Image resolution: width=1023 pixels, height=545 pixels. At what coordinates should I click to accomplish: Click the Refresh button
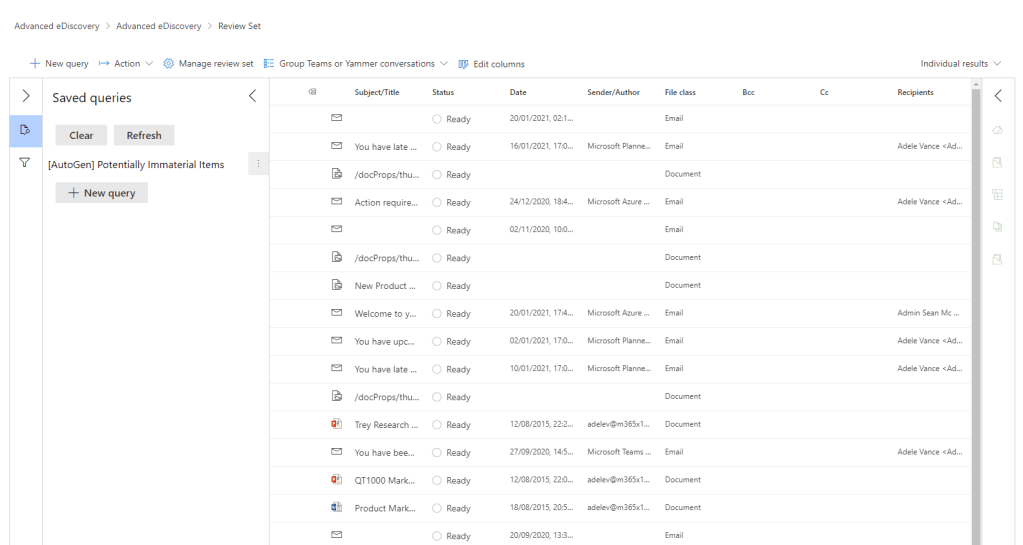(144, 135)
